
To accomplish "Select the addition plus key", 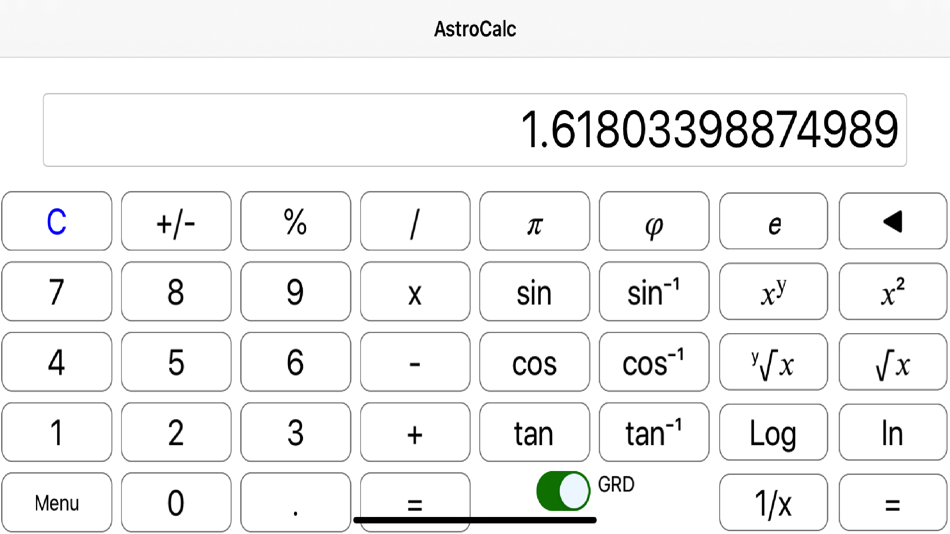I will [415, 432].
